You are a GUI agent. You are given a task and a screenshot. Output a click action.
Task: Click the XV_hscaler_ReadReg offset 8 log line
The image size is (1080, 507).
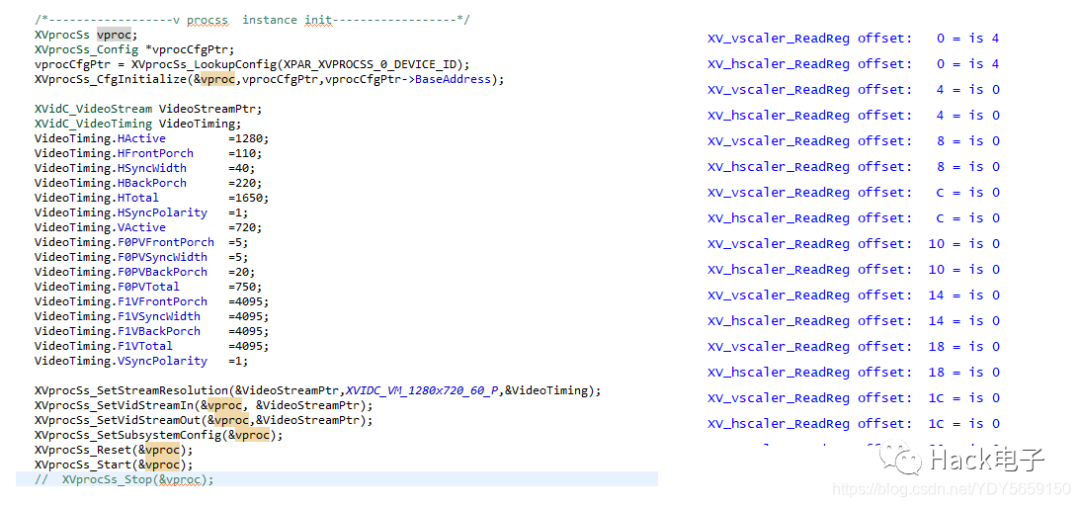tap(853, 167)
